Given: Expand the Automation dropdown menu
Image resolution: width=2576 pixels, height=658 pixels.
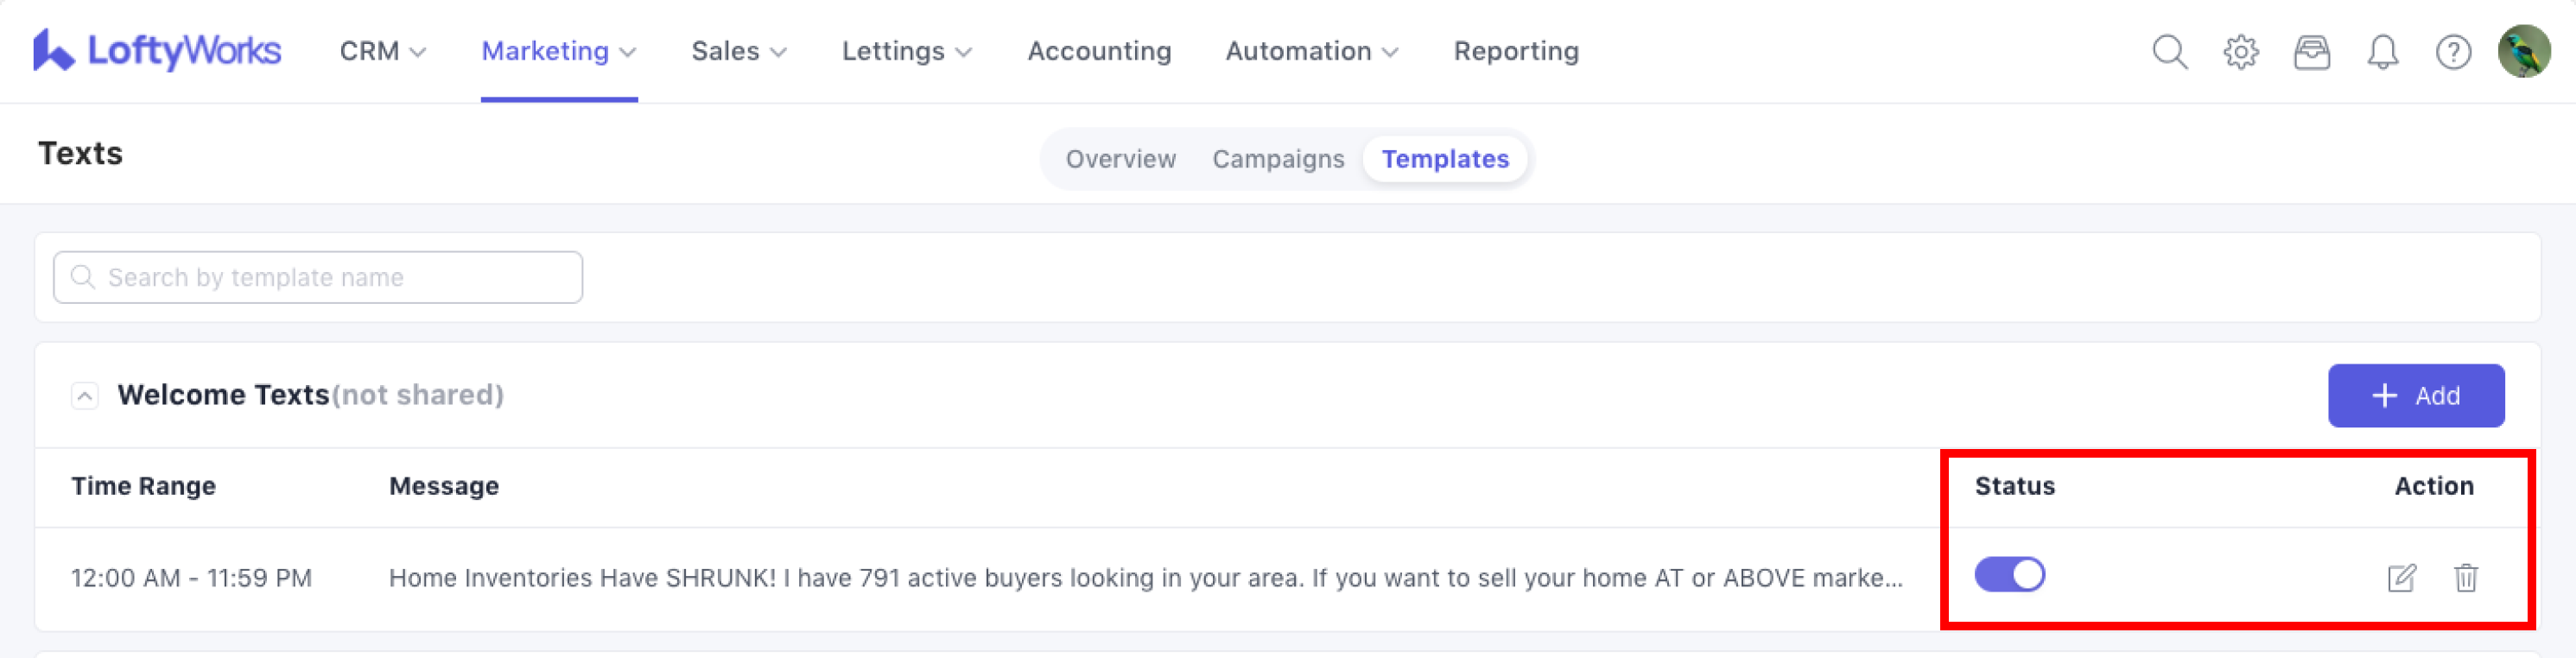Looking at the screenshot, I should tap(1311, 51).
